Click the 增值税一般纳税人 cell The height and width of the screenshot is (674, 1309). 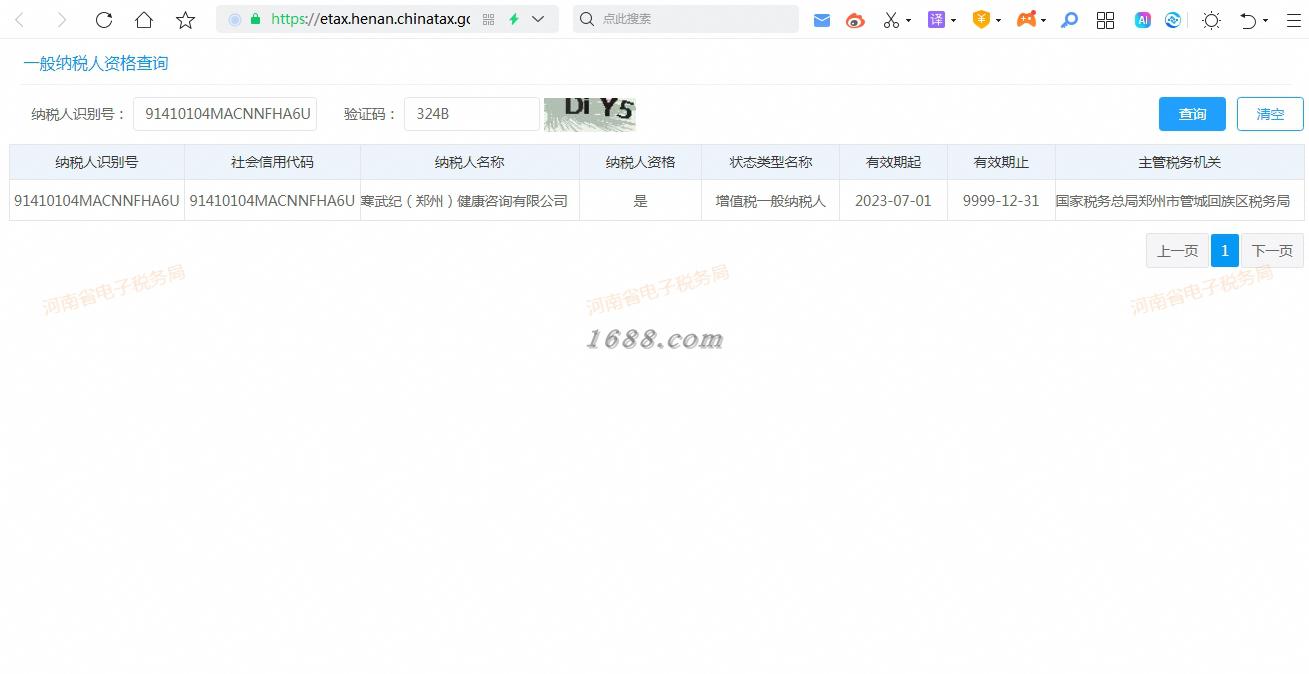(771, 201)
